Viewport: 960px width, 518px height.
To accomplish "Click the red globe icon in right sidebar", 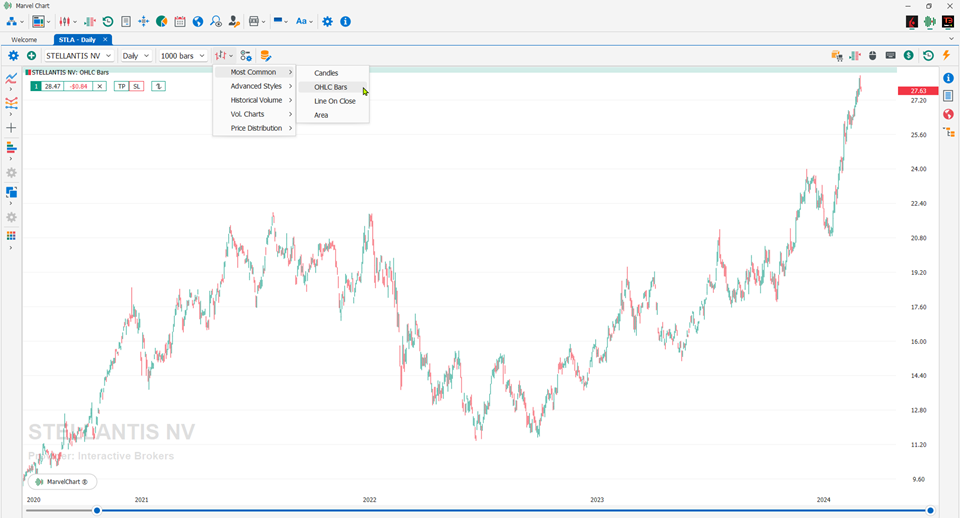I will 948,114.
